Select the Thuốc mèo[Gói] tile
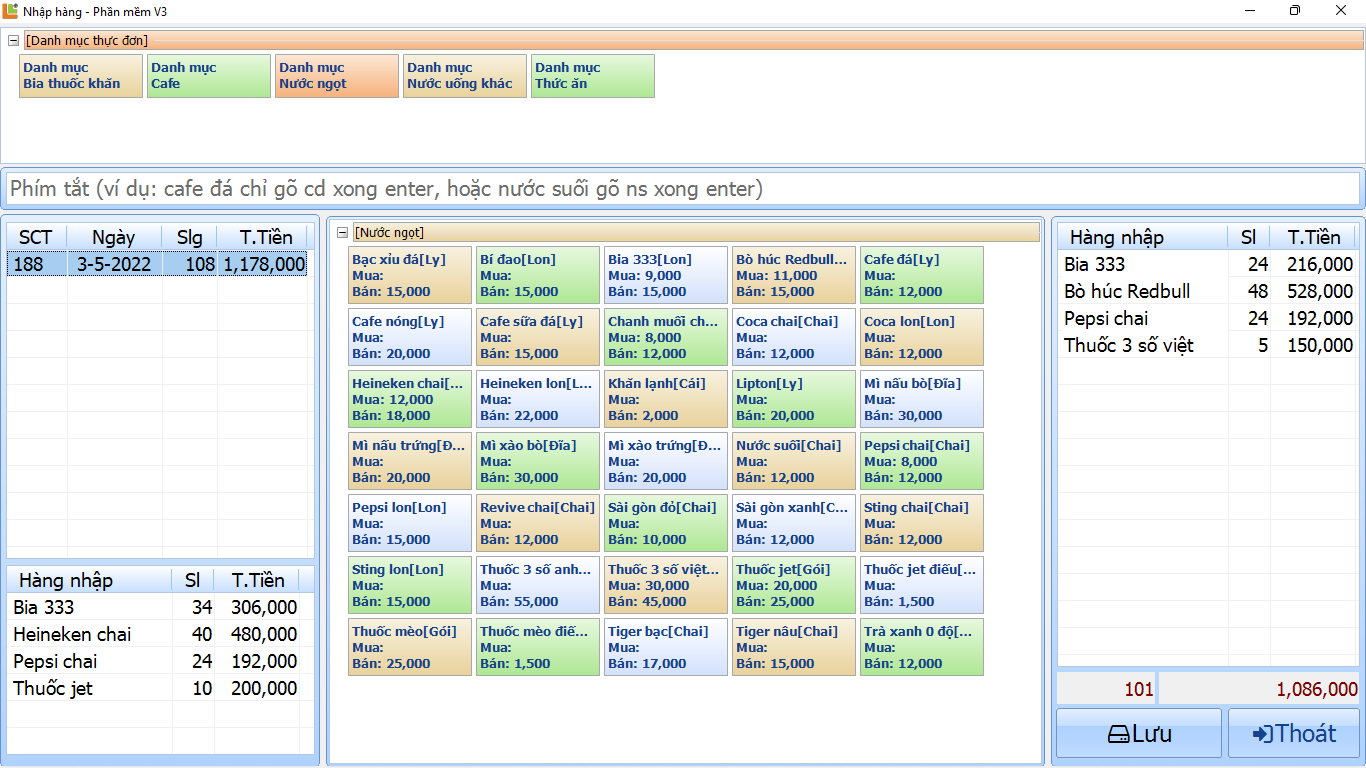The height and width of the screenshot is (768, 1366). click(410, 647)
